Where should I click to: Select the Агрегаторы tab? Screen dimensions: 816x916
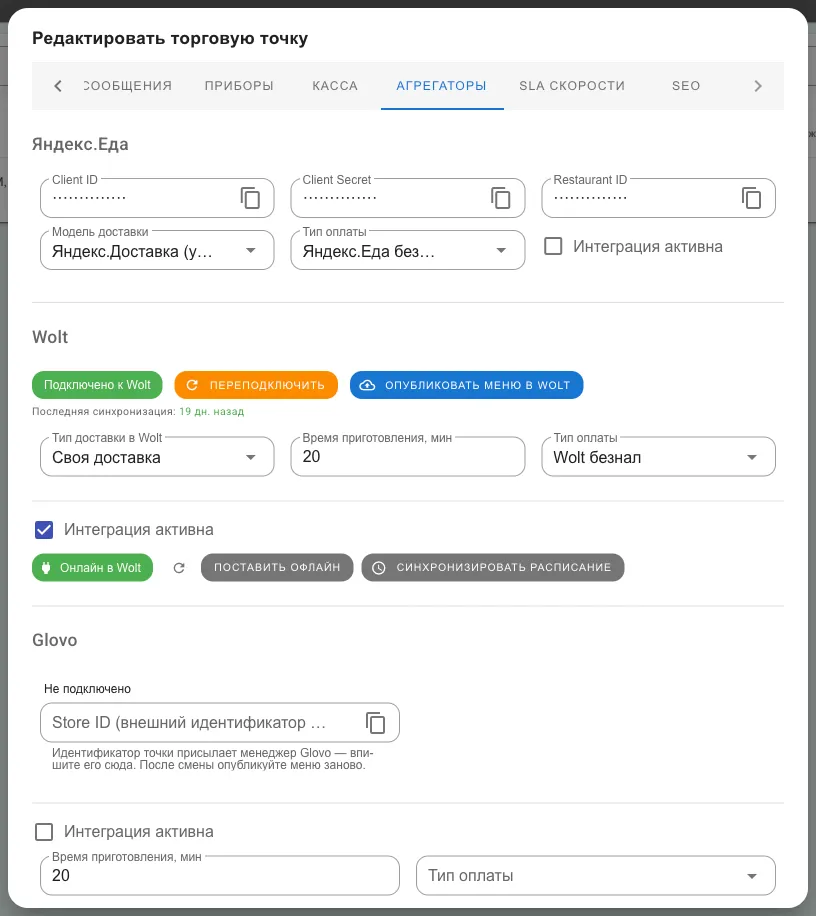(442, 86)
